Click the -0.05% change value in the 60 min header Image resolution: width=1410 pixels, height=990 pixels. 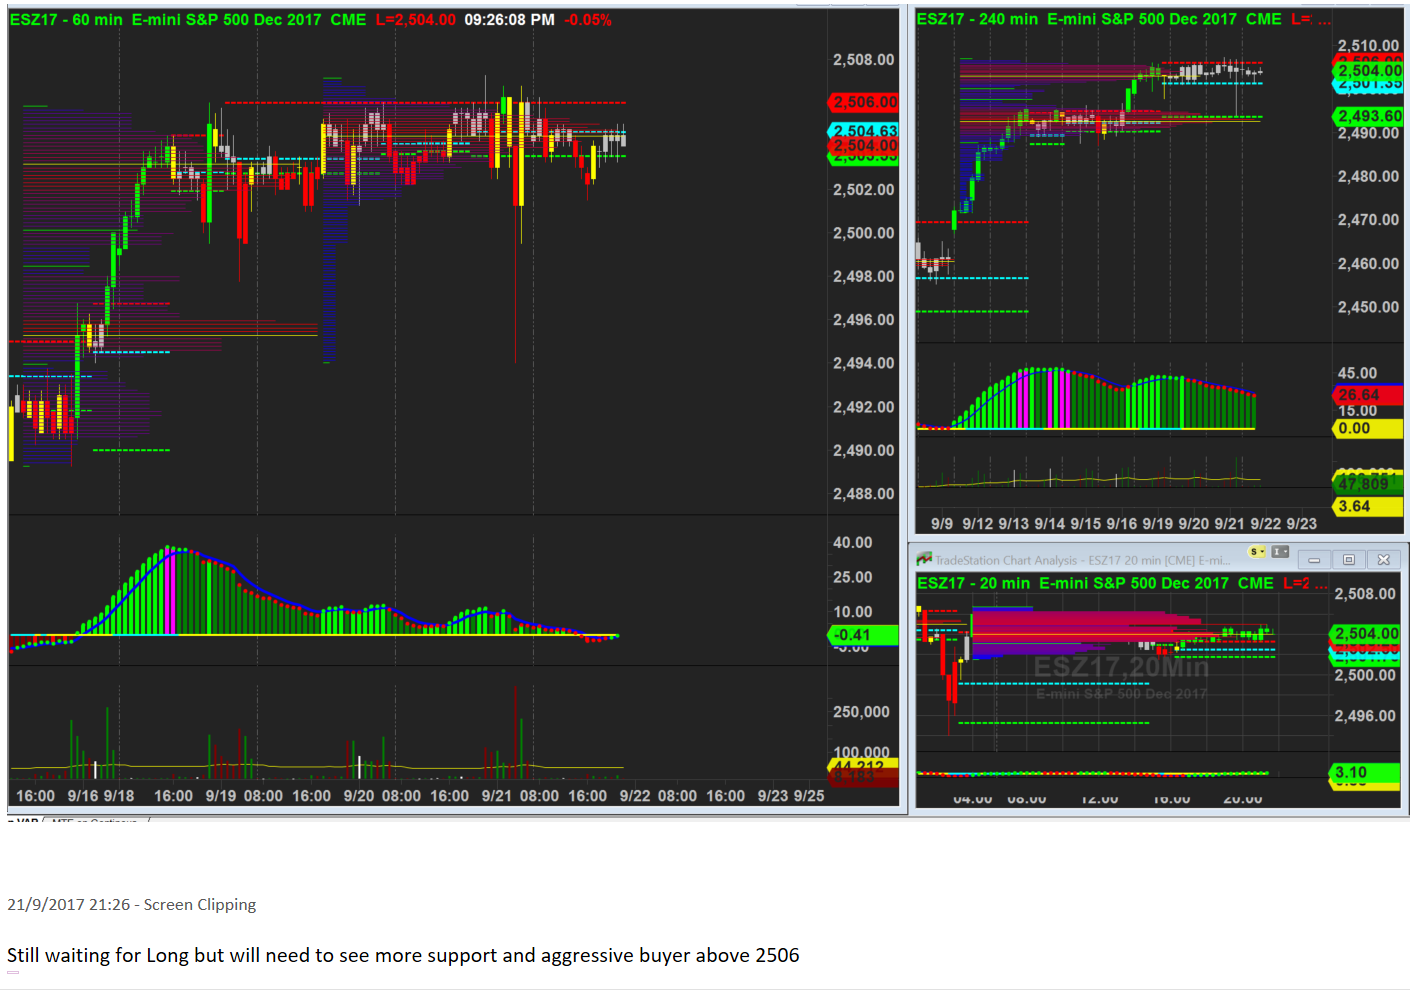coord(588,20)
